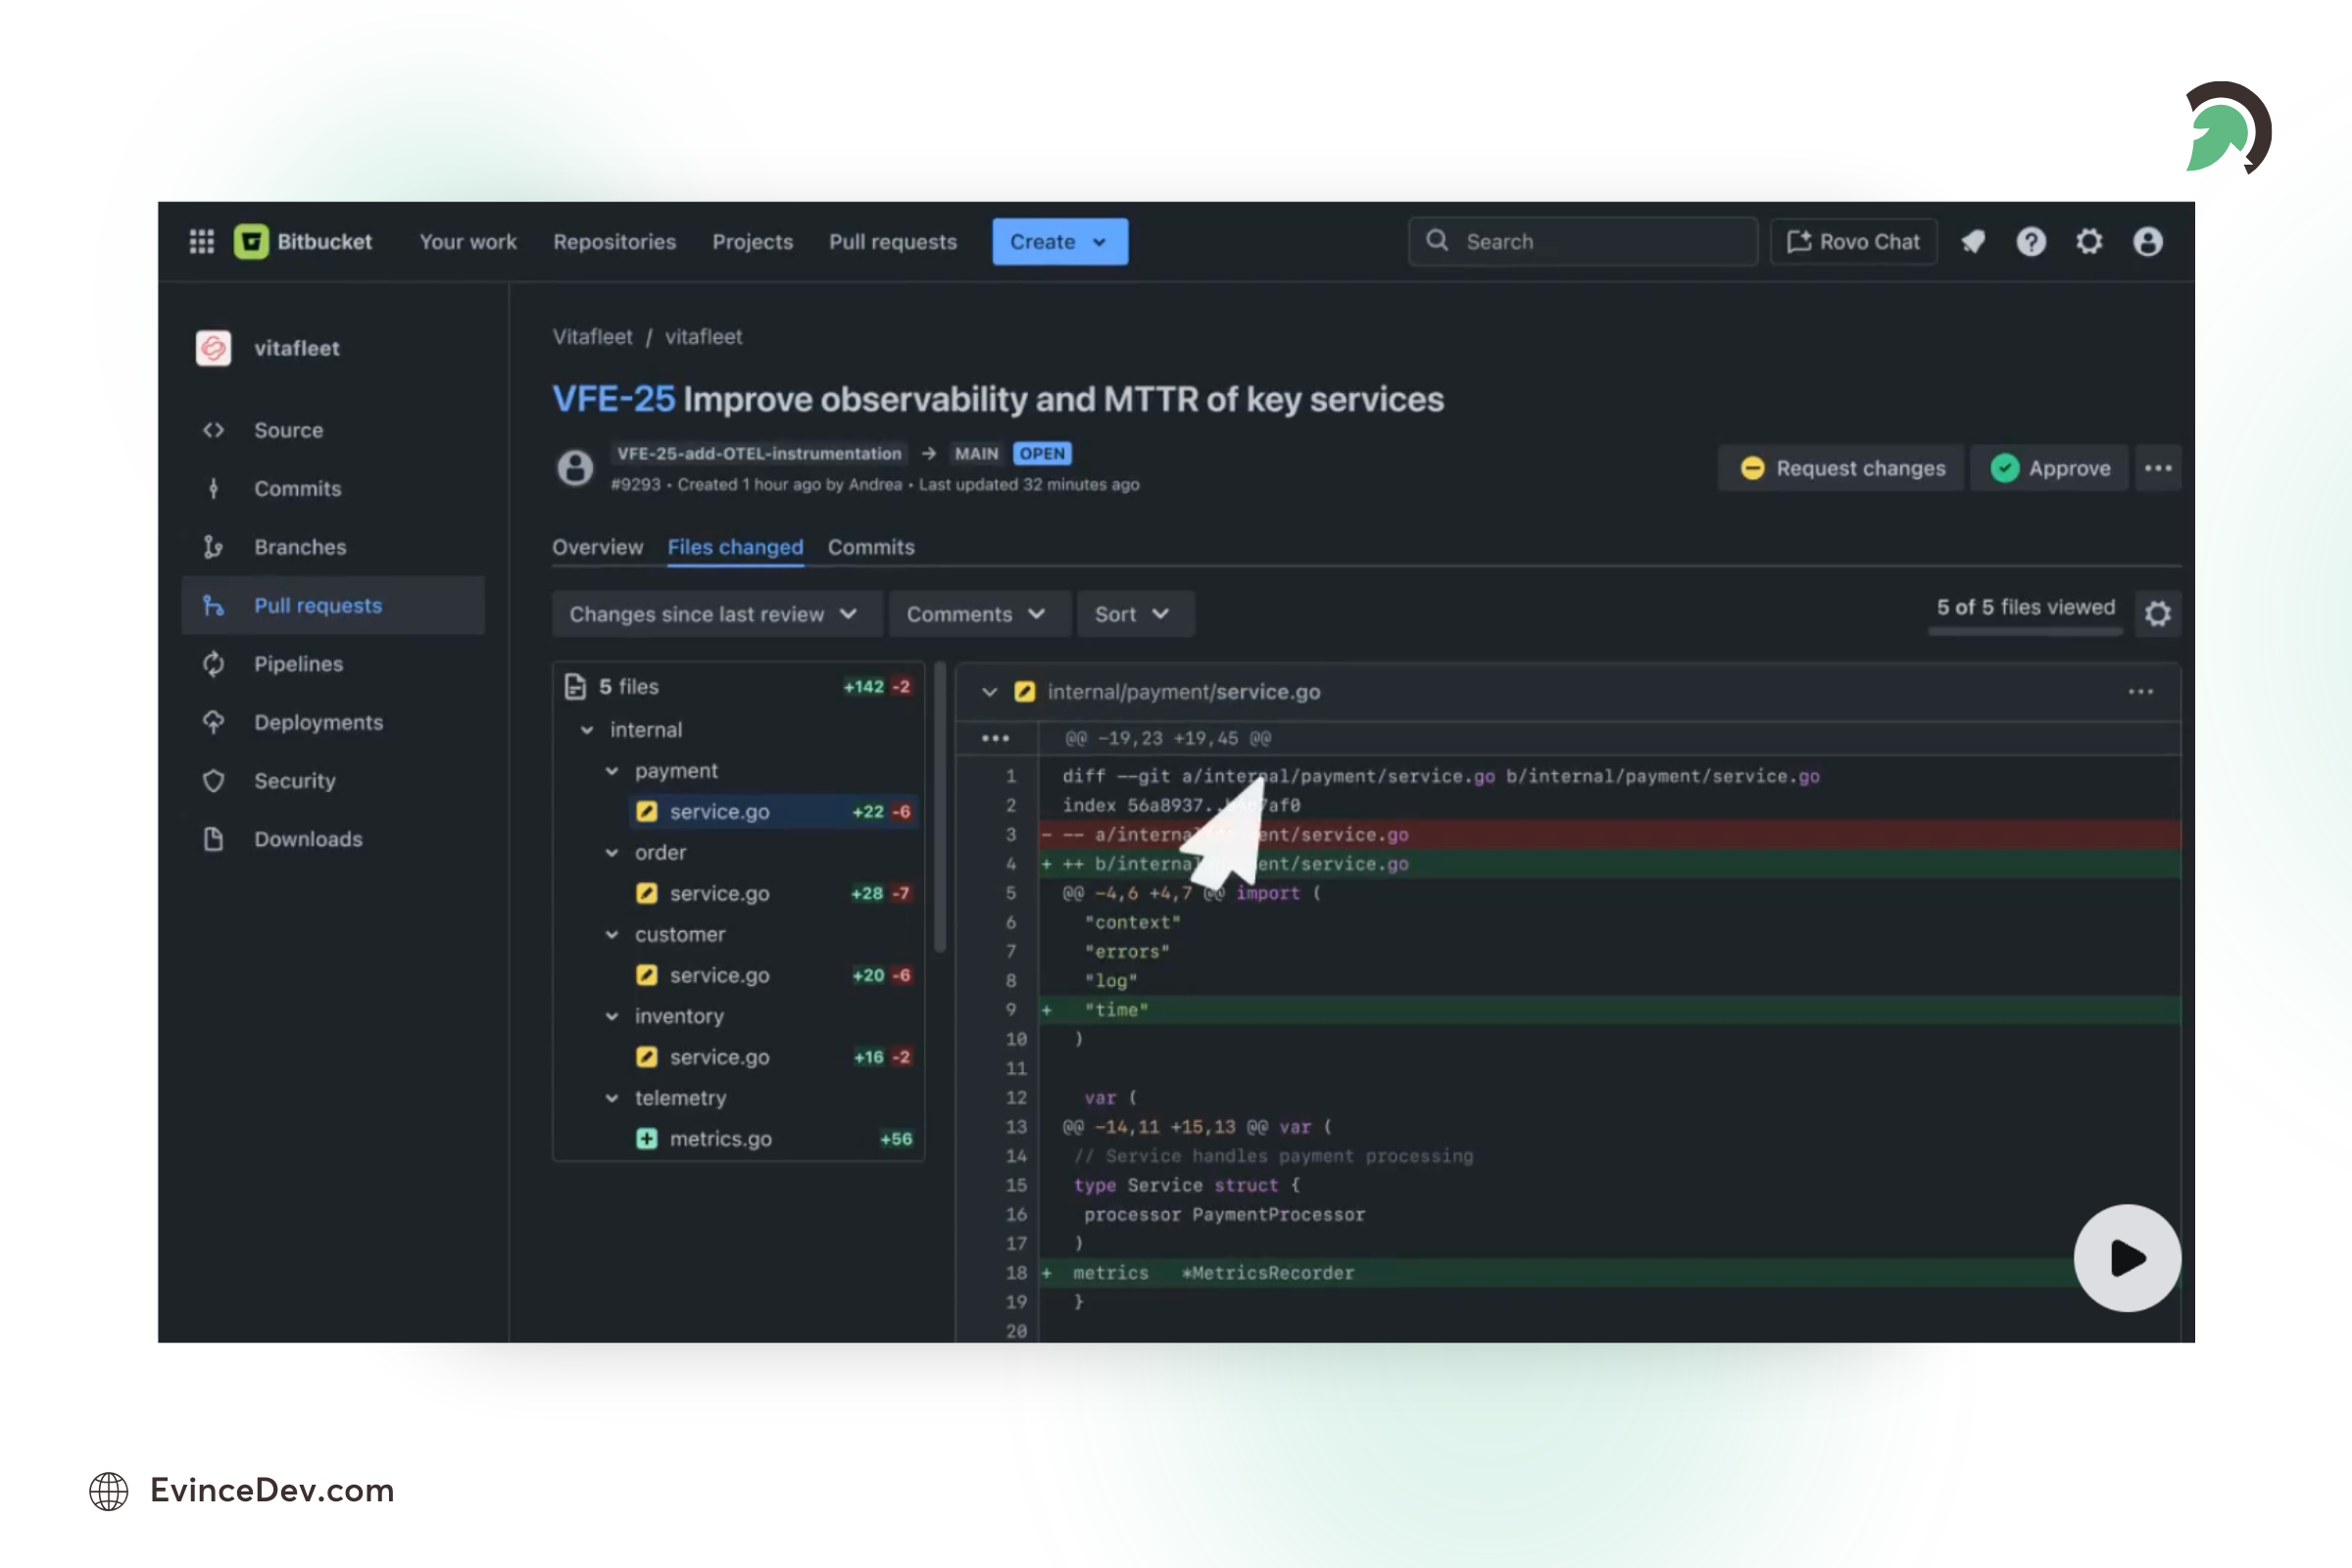The height and width of the screenshot is (1568, 2352).
Task: Click the 5 files document icon
Action: (575, 686)
